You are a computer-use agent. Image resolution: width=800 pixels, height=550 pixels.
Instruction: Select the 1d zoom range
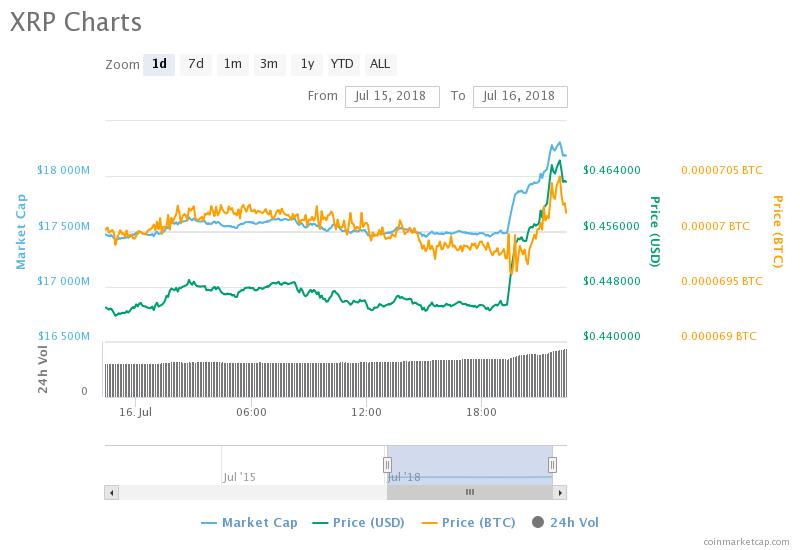159,64
